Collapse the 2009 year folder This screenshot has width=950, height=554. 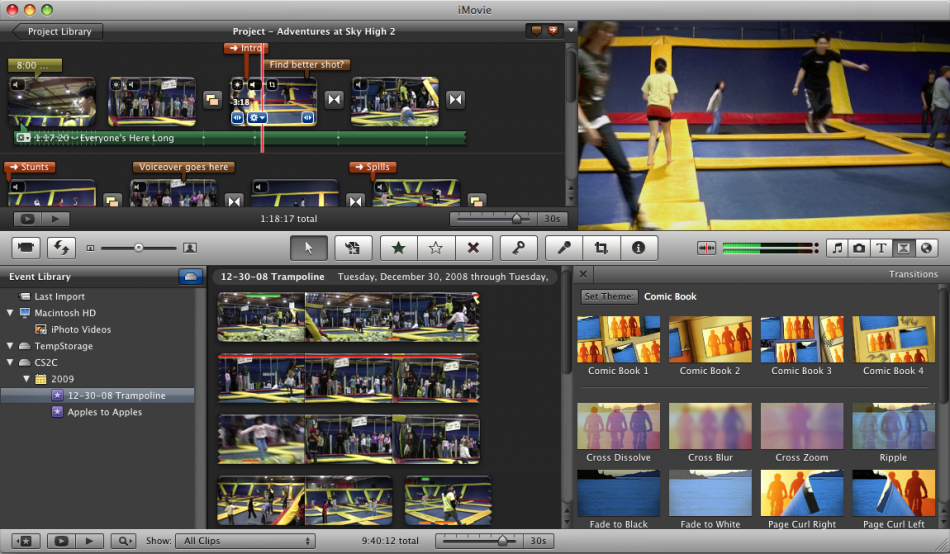pos(26,379)
